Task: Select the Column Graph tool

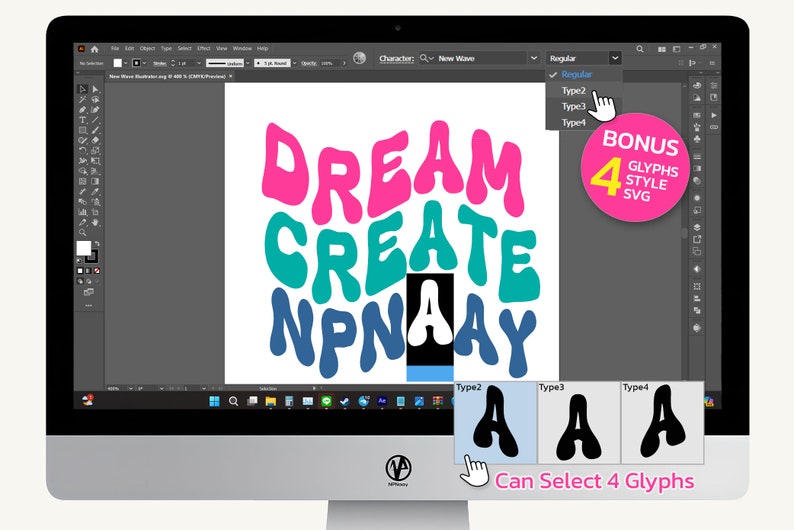Action: pyautogui.click(x=83, y=212)
